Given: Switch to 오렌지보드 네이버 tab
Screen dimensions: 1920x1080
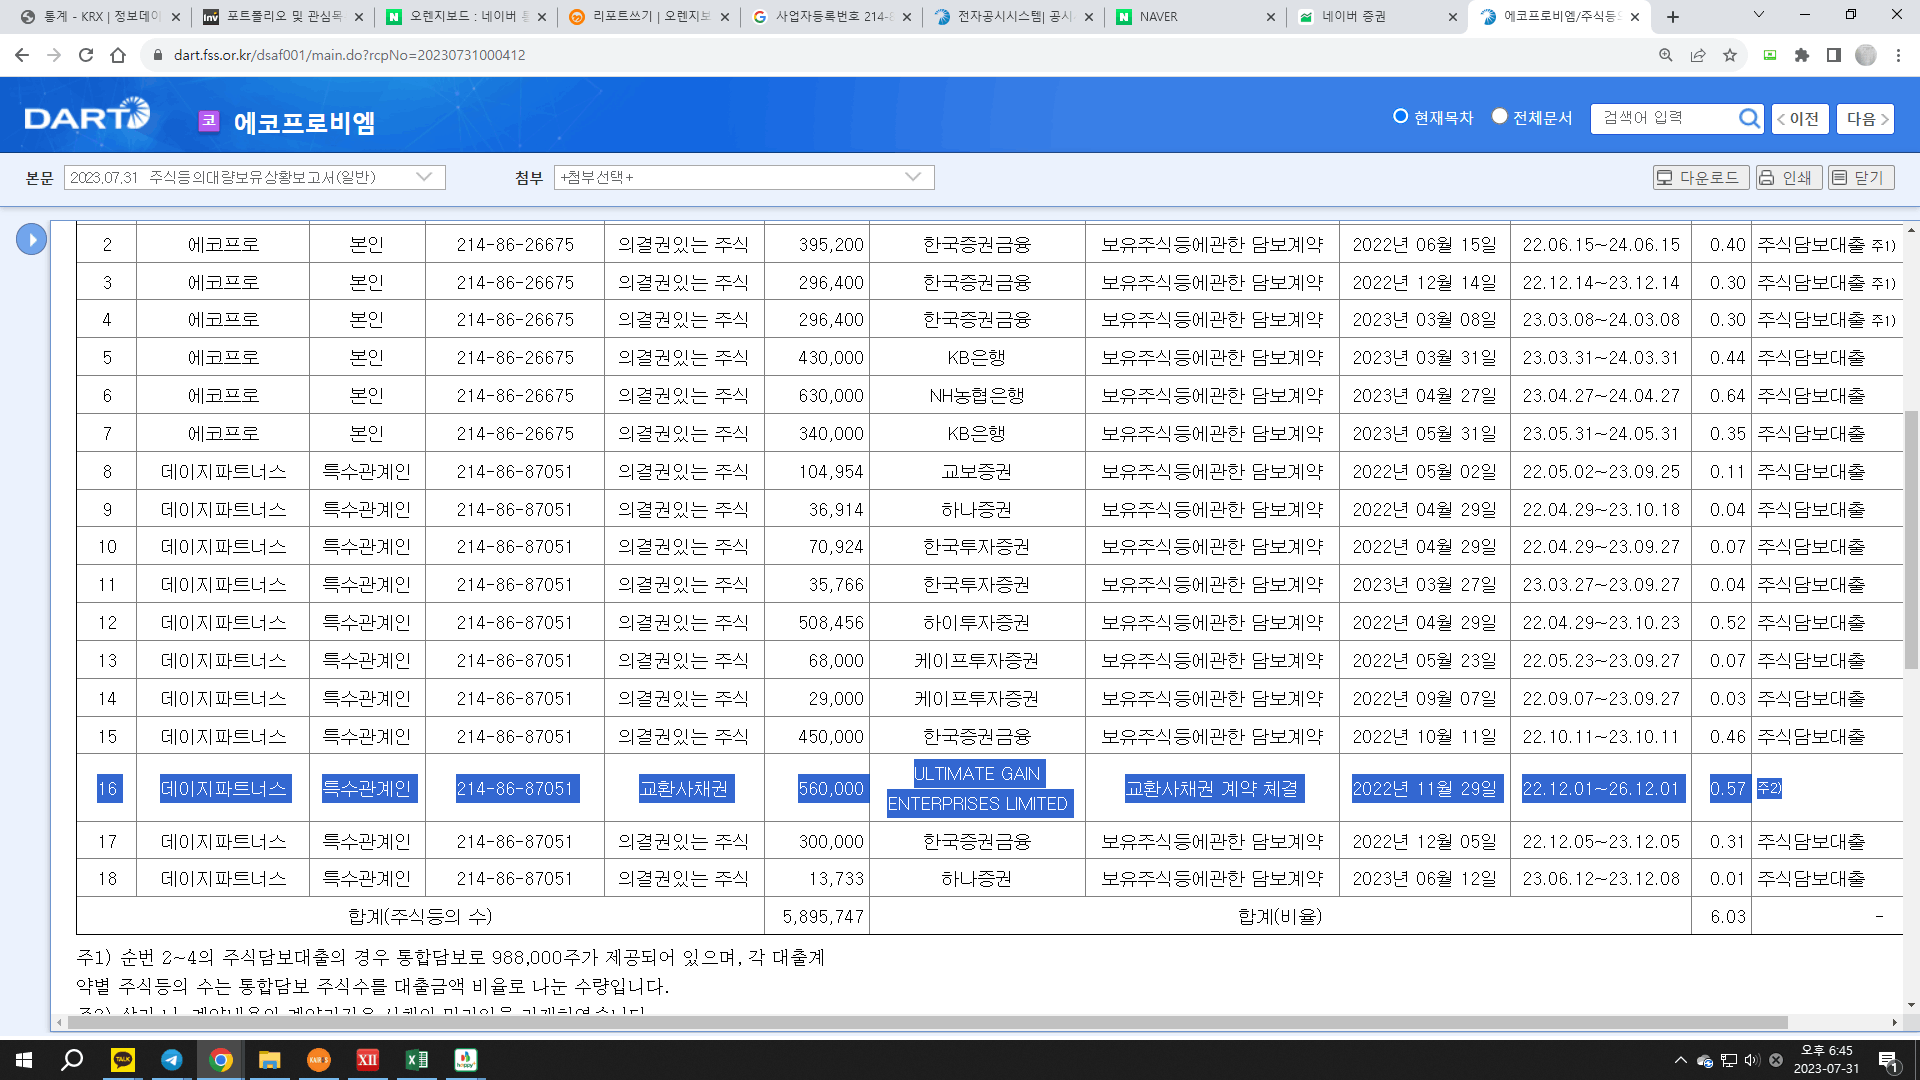Looking at the screenshot, I should pos(467,17).
